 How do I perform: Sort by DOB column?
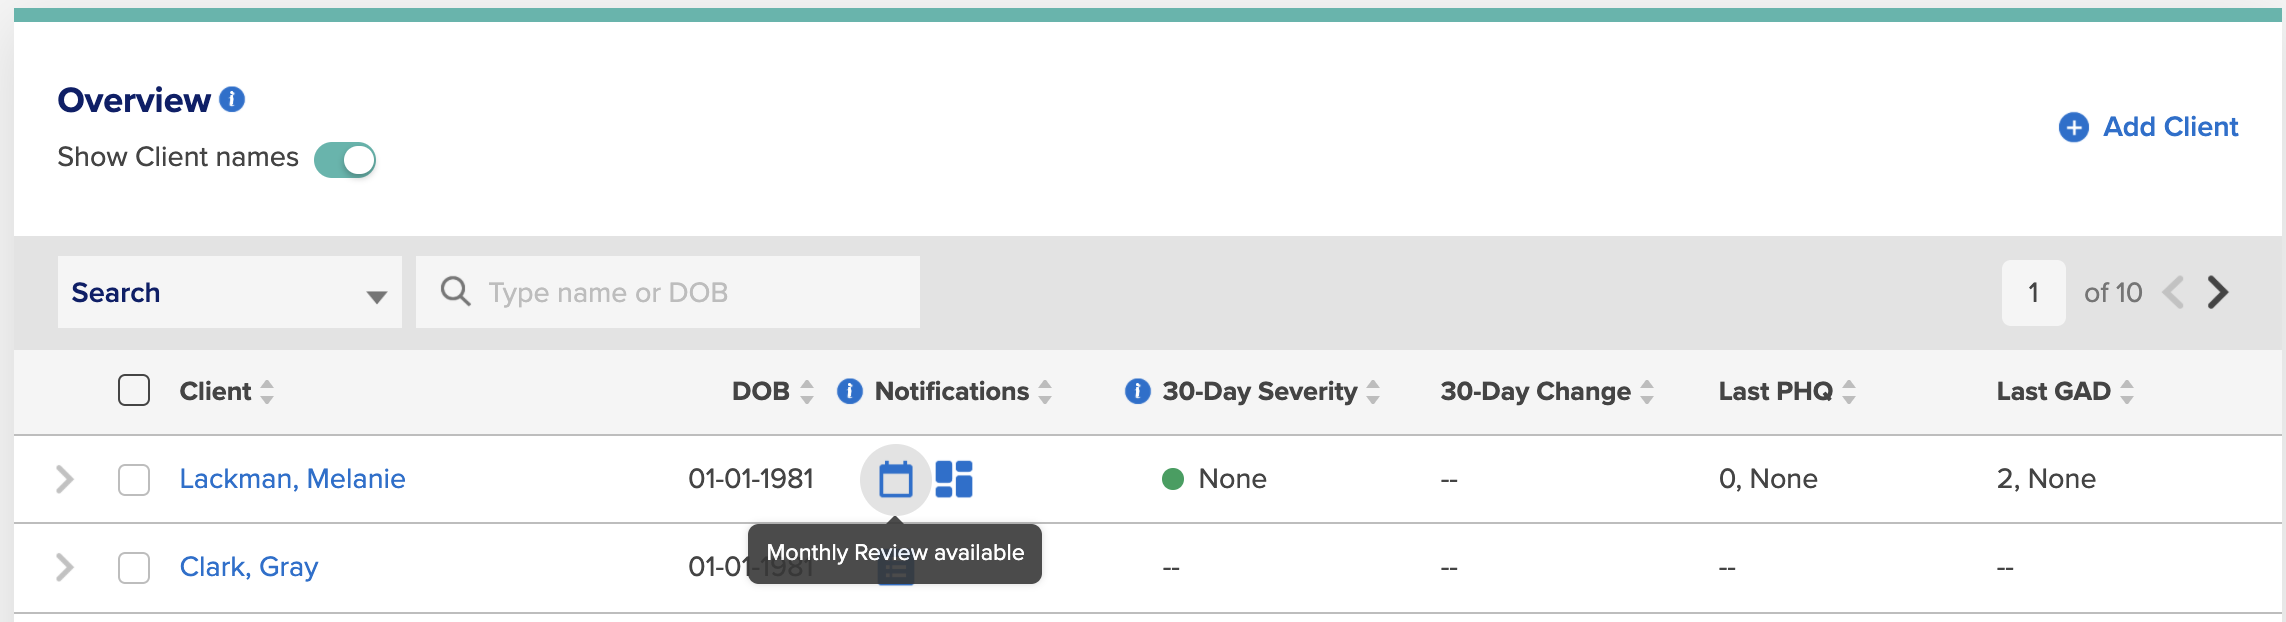tap(807, 391)
